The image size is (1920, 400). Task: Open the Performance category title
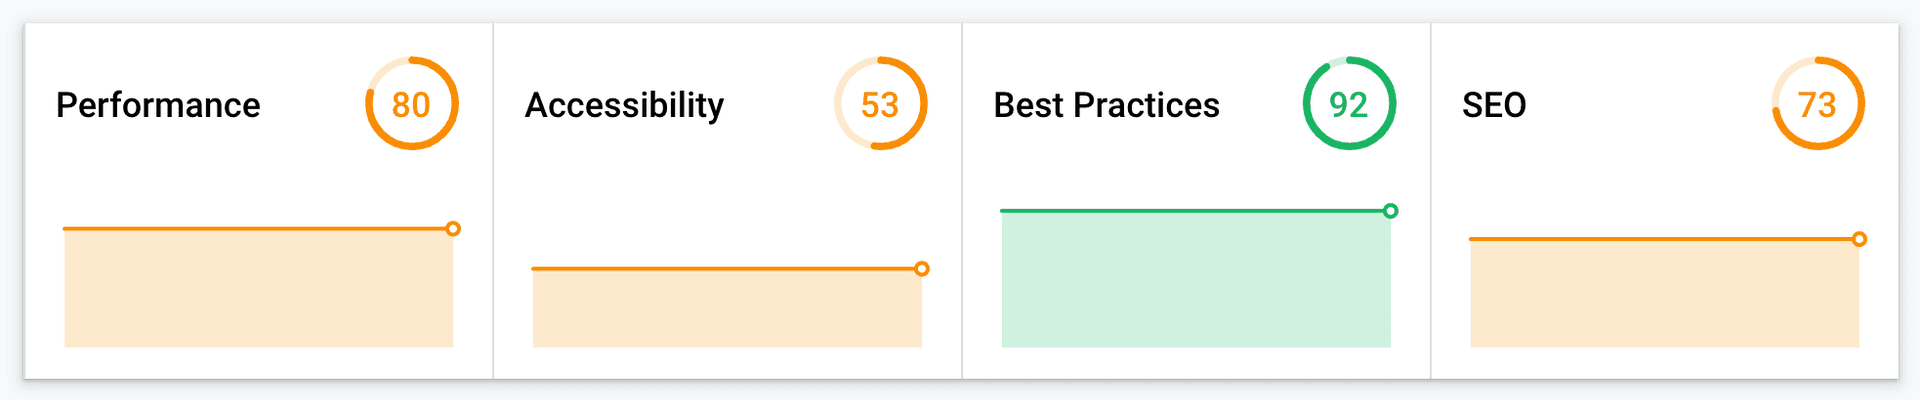(x=158, y=105)
